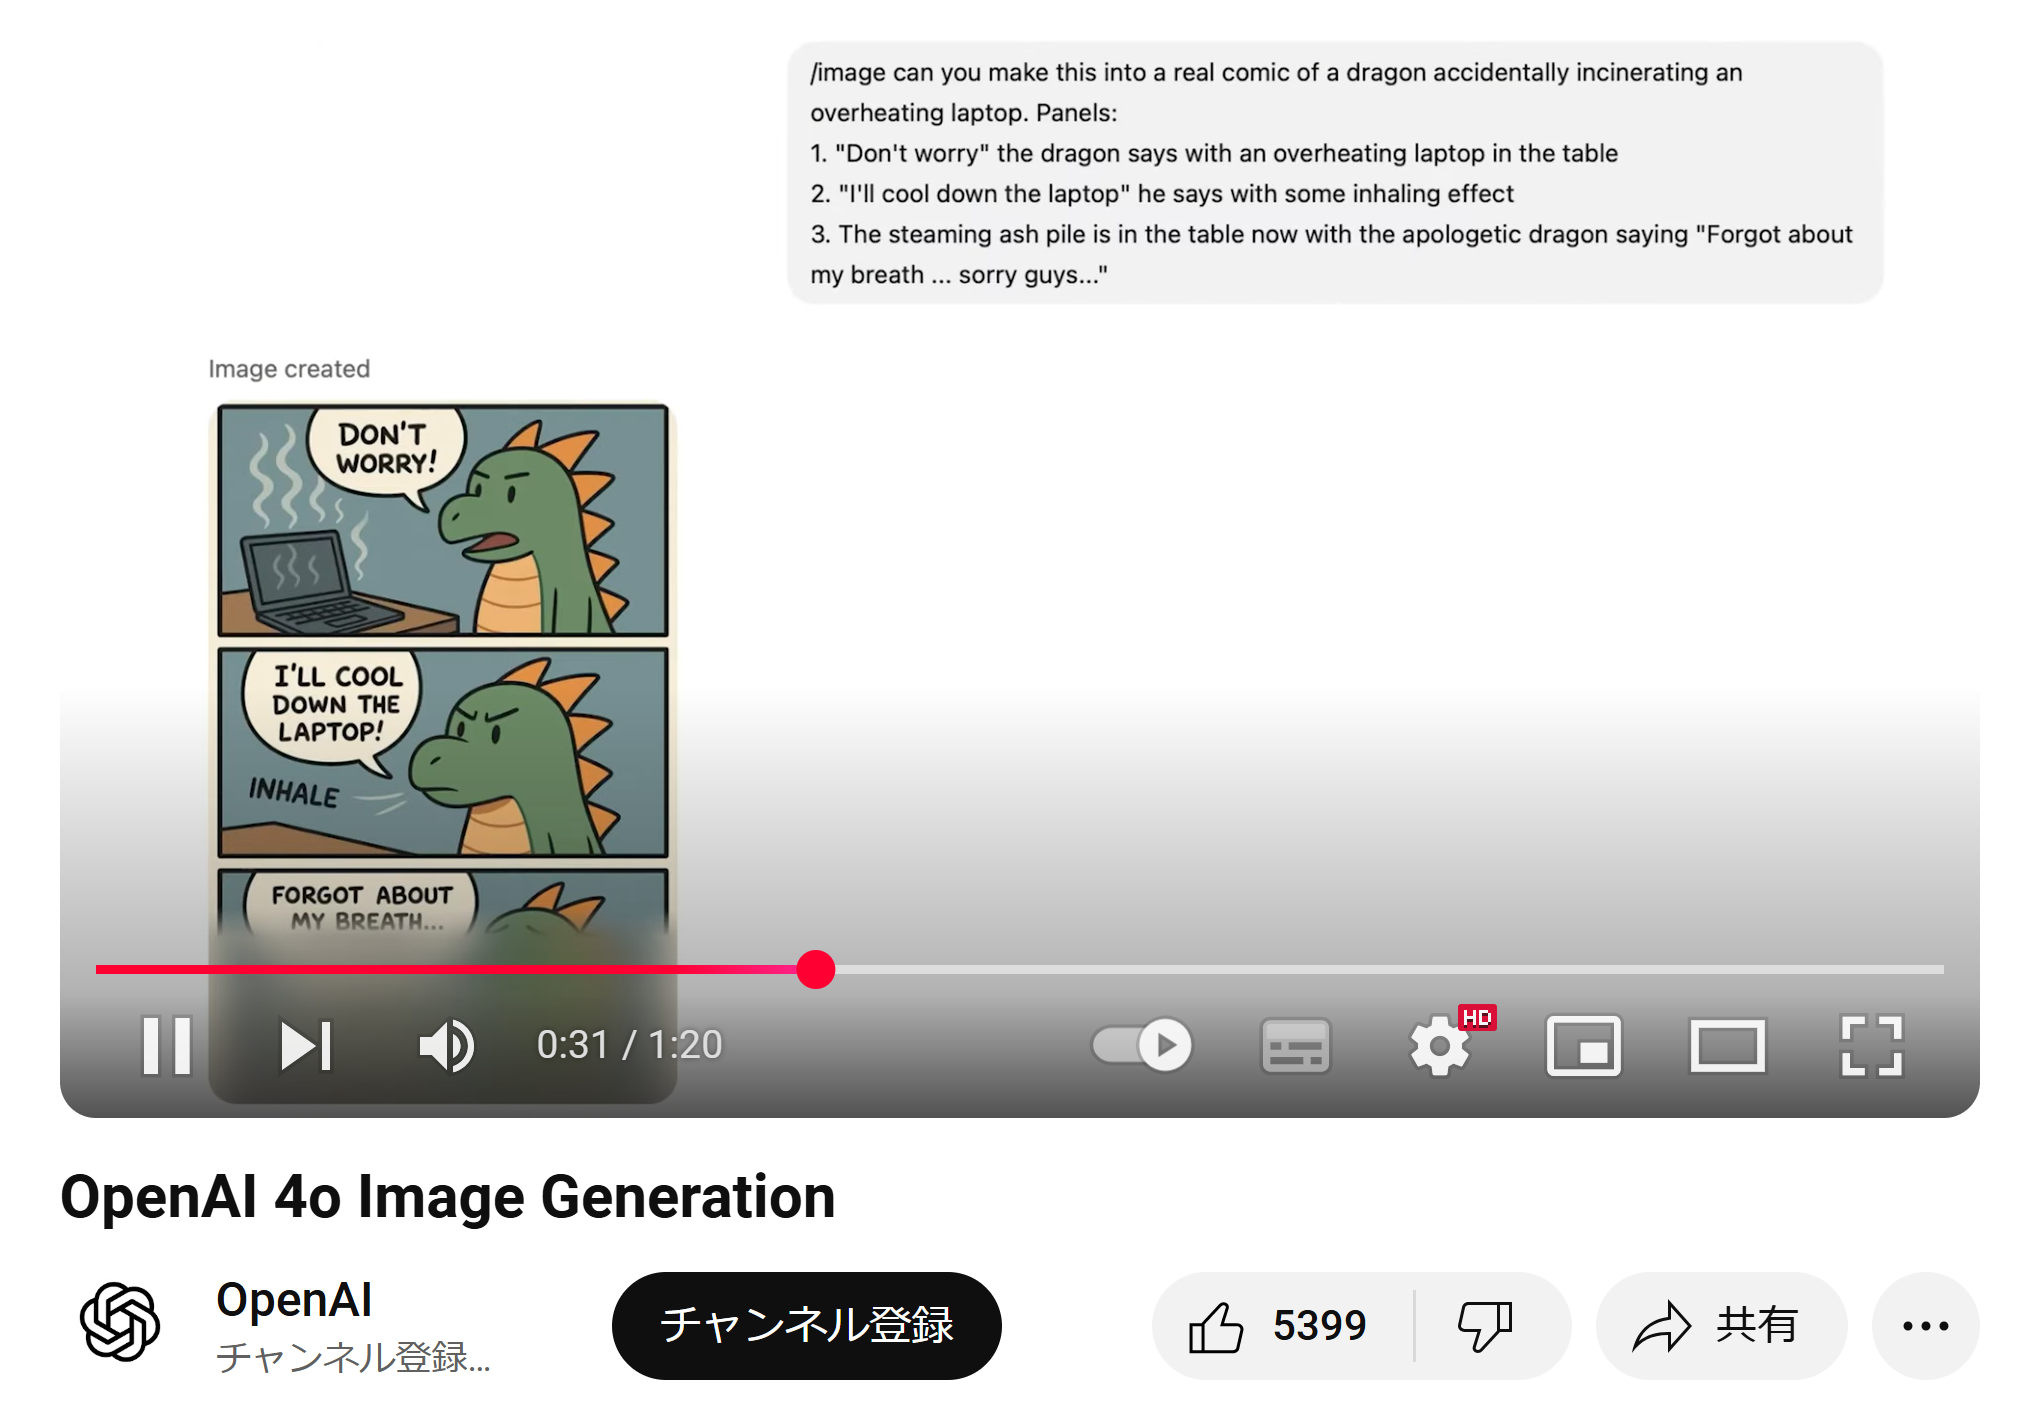2019x1422 pixels.
Task: Open the OpenAI channel name link
Action: pos(294,1300)
